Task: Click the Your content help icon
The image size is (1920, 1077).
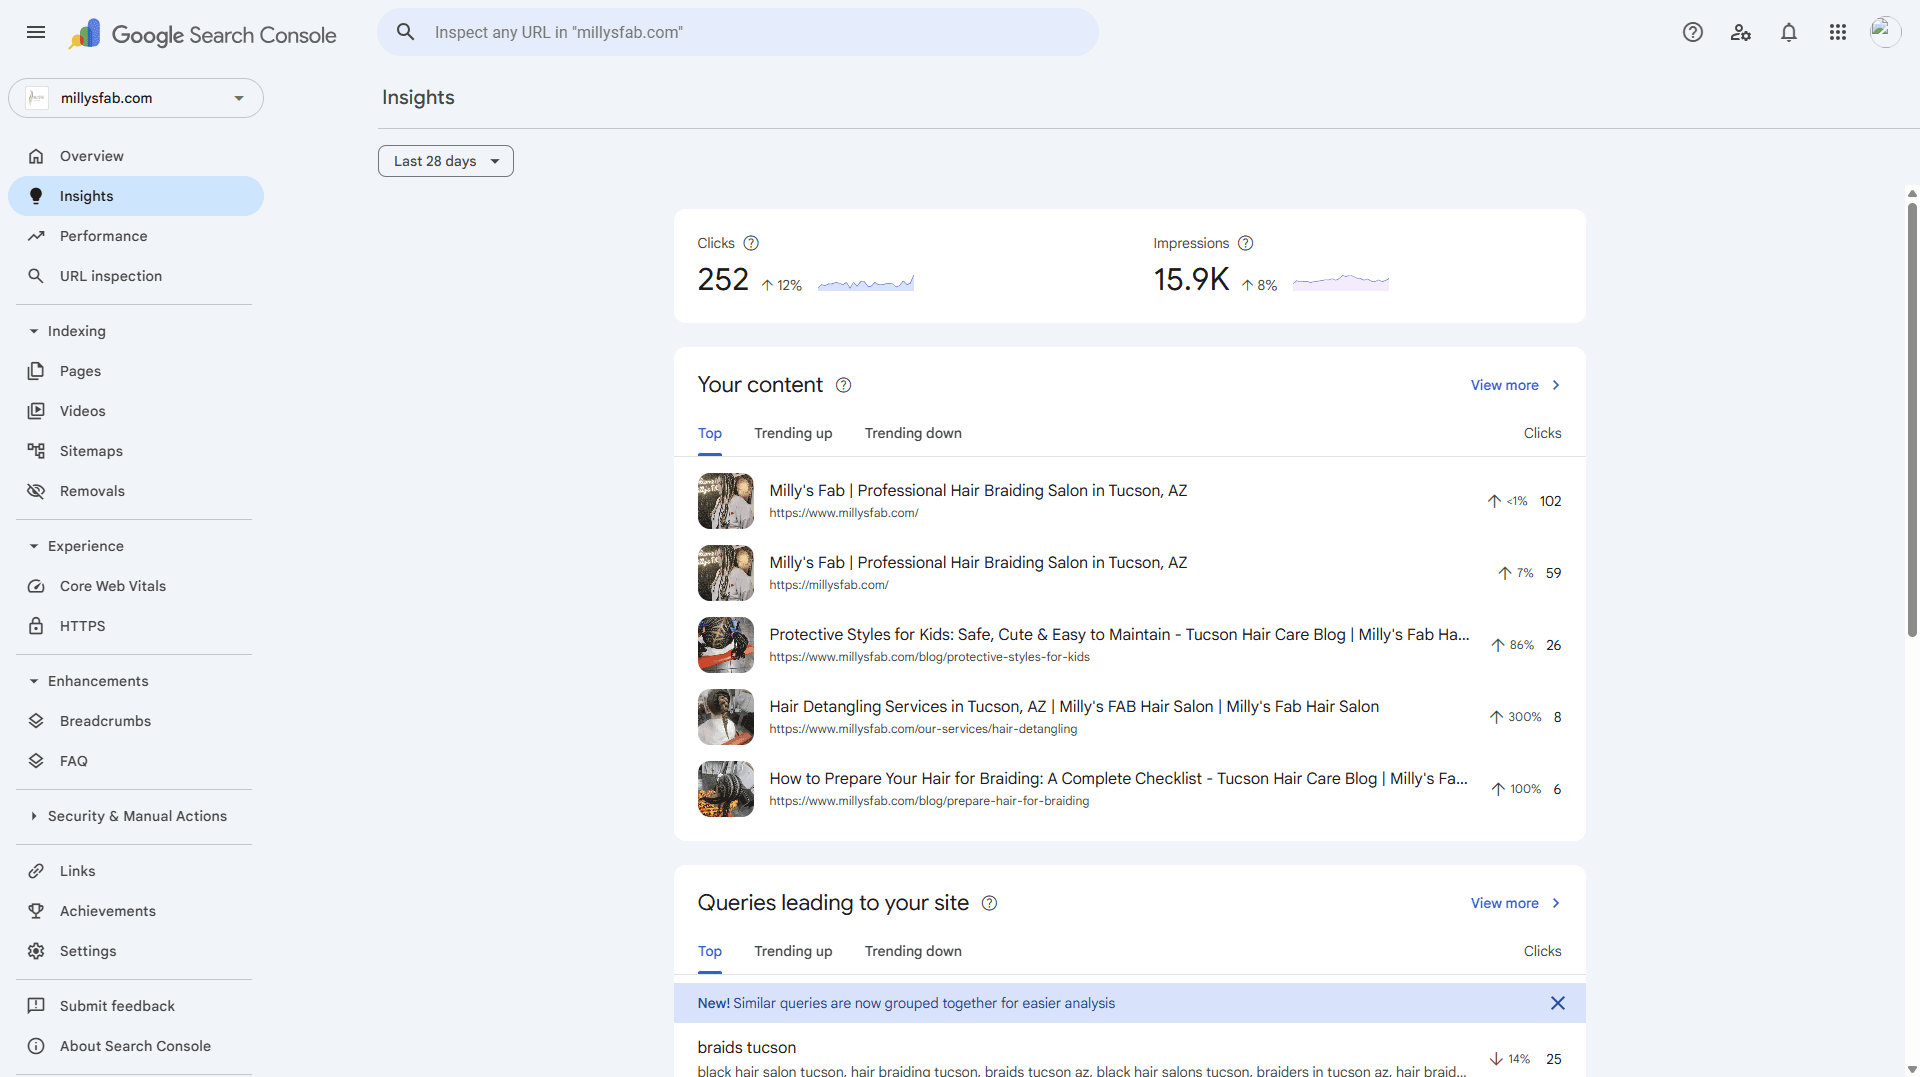Action: 843,385
